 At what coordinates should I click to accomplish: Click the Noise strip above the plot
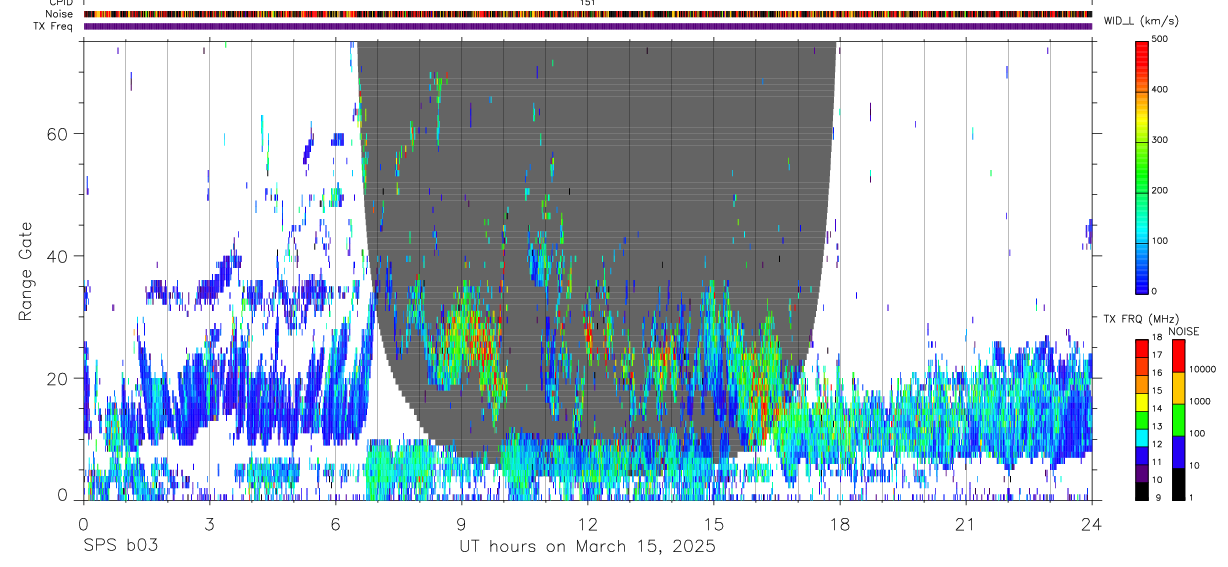tap(588, 14)
